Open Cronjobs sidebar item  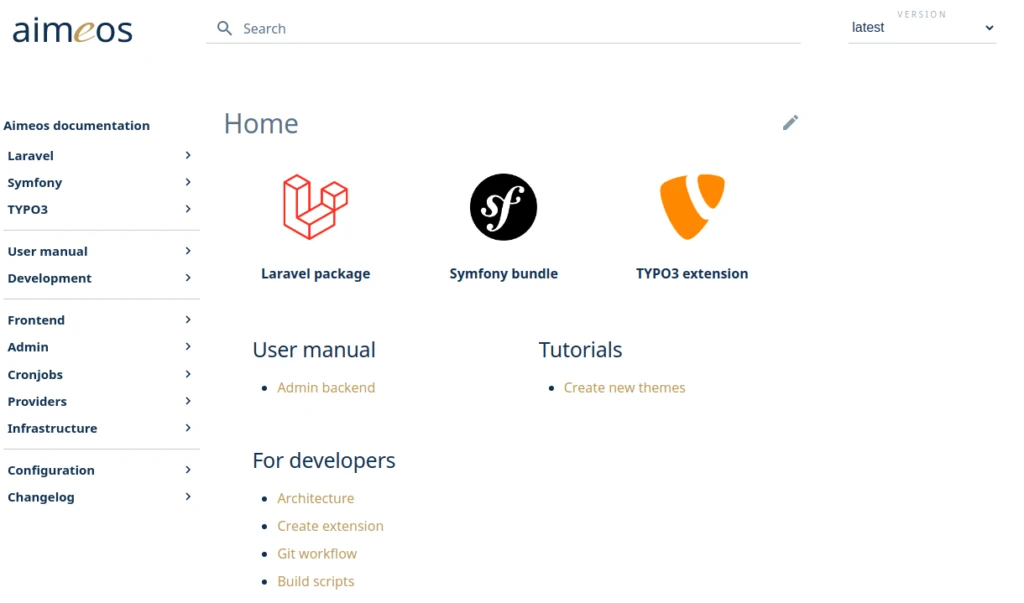(35, 374)
